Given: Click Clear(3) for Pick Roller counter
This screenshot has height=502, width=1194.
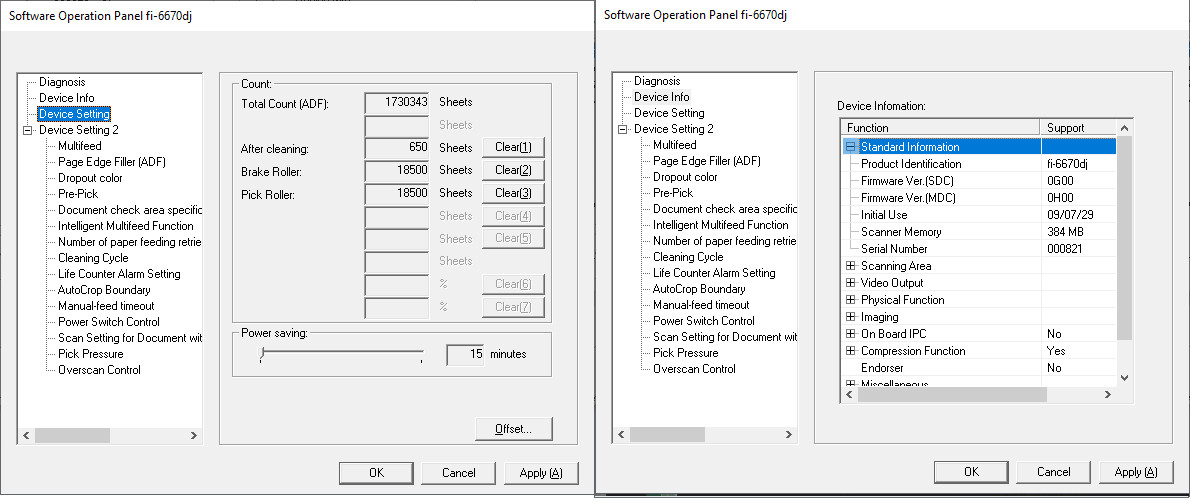Looking at the screenshot, I should [513, 193].
